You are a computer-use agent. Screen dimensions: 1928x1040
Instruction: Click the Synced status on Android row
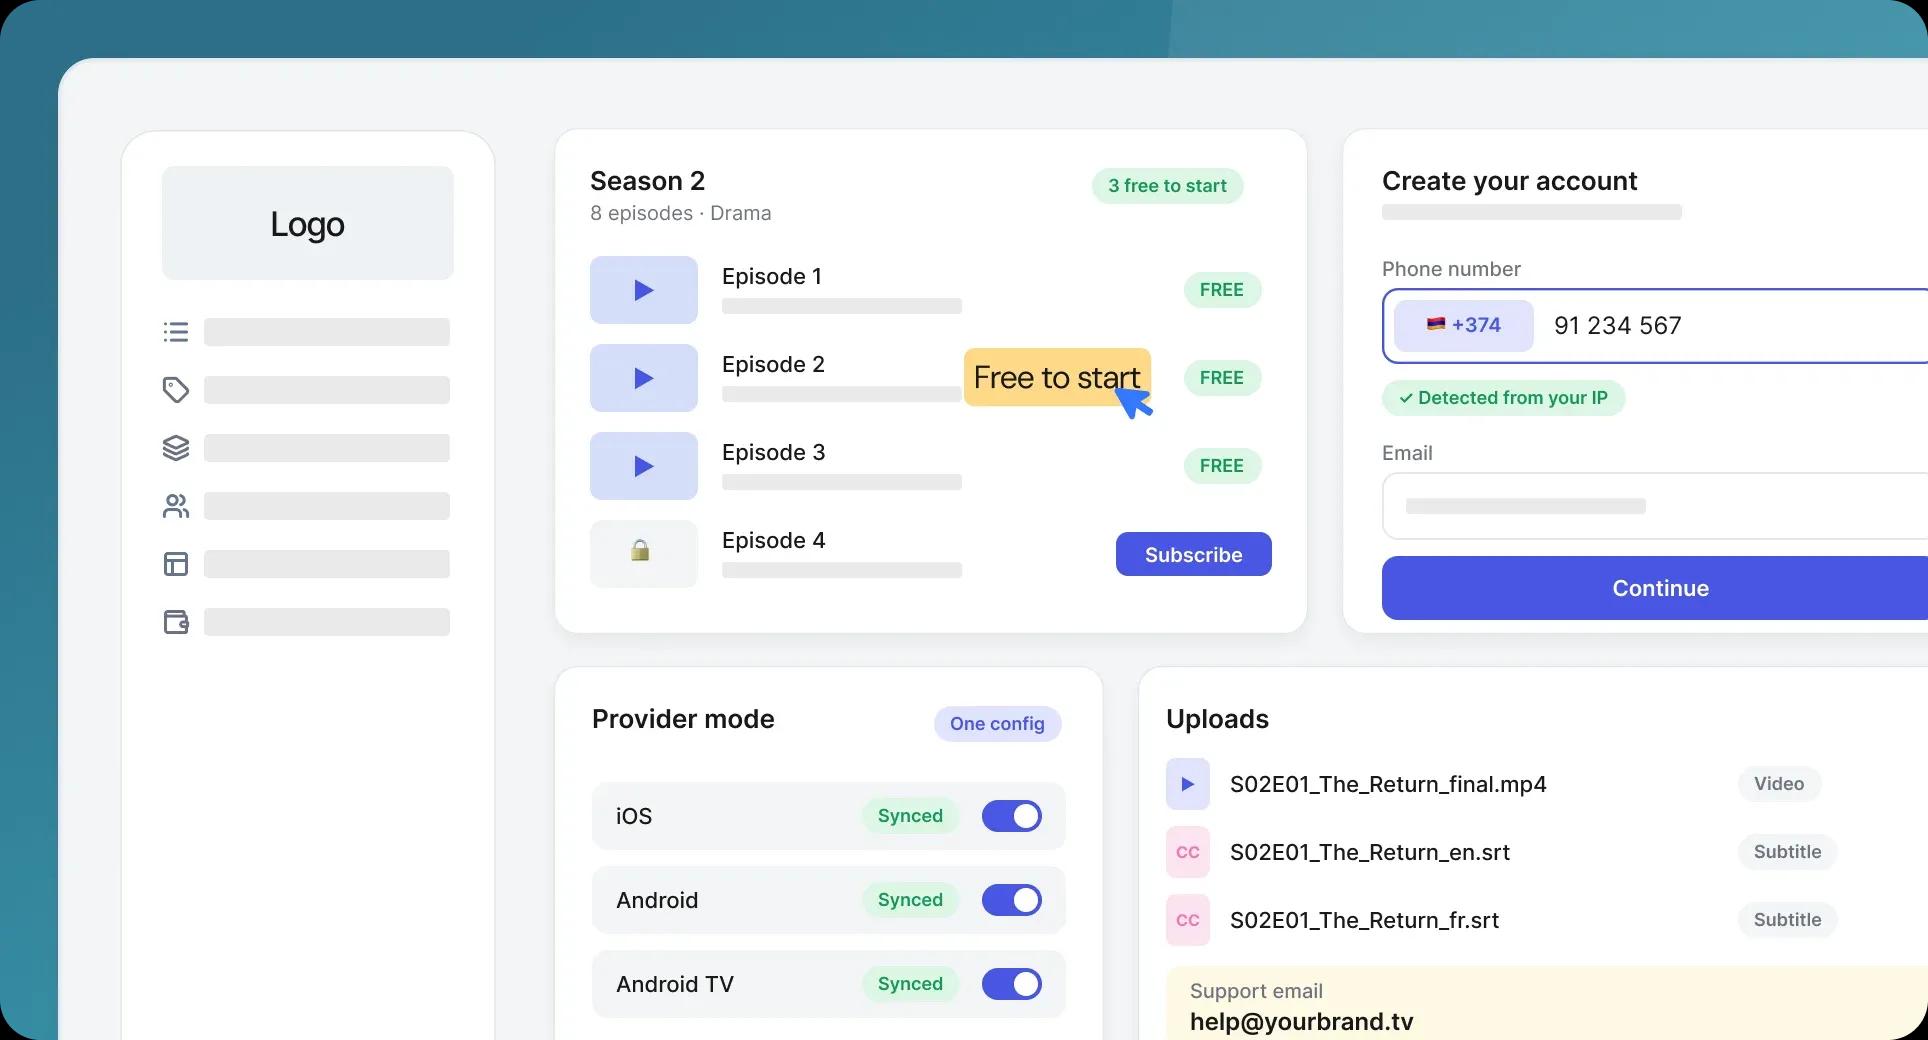coord(910,900)
